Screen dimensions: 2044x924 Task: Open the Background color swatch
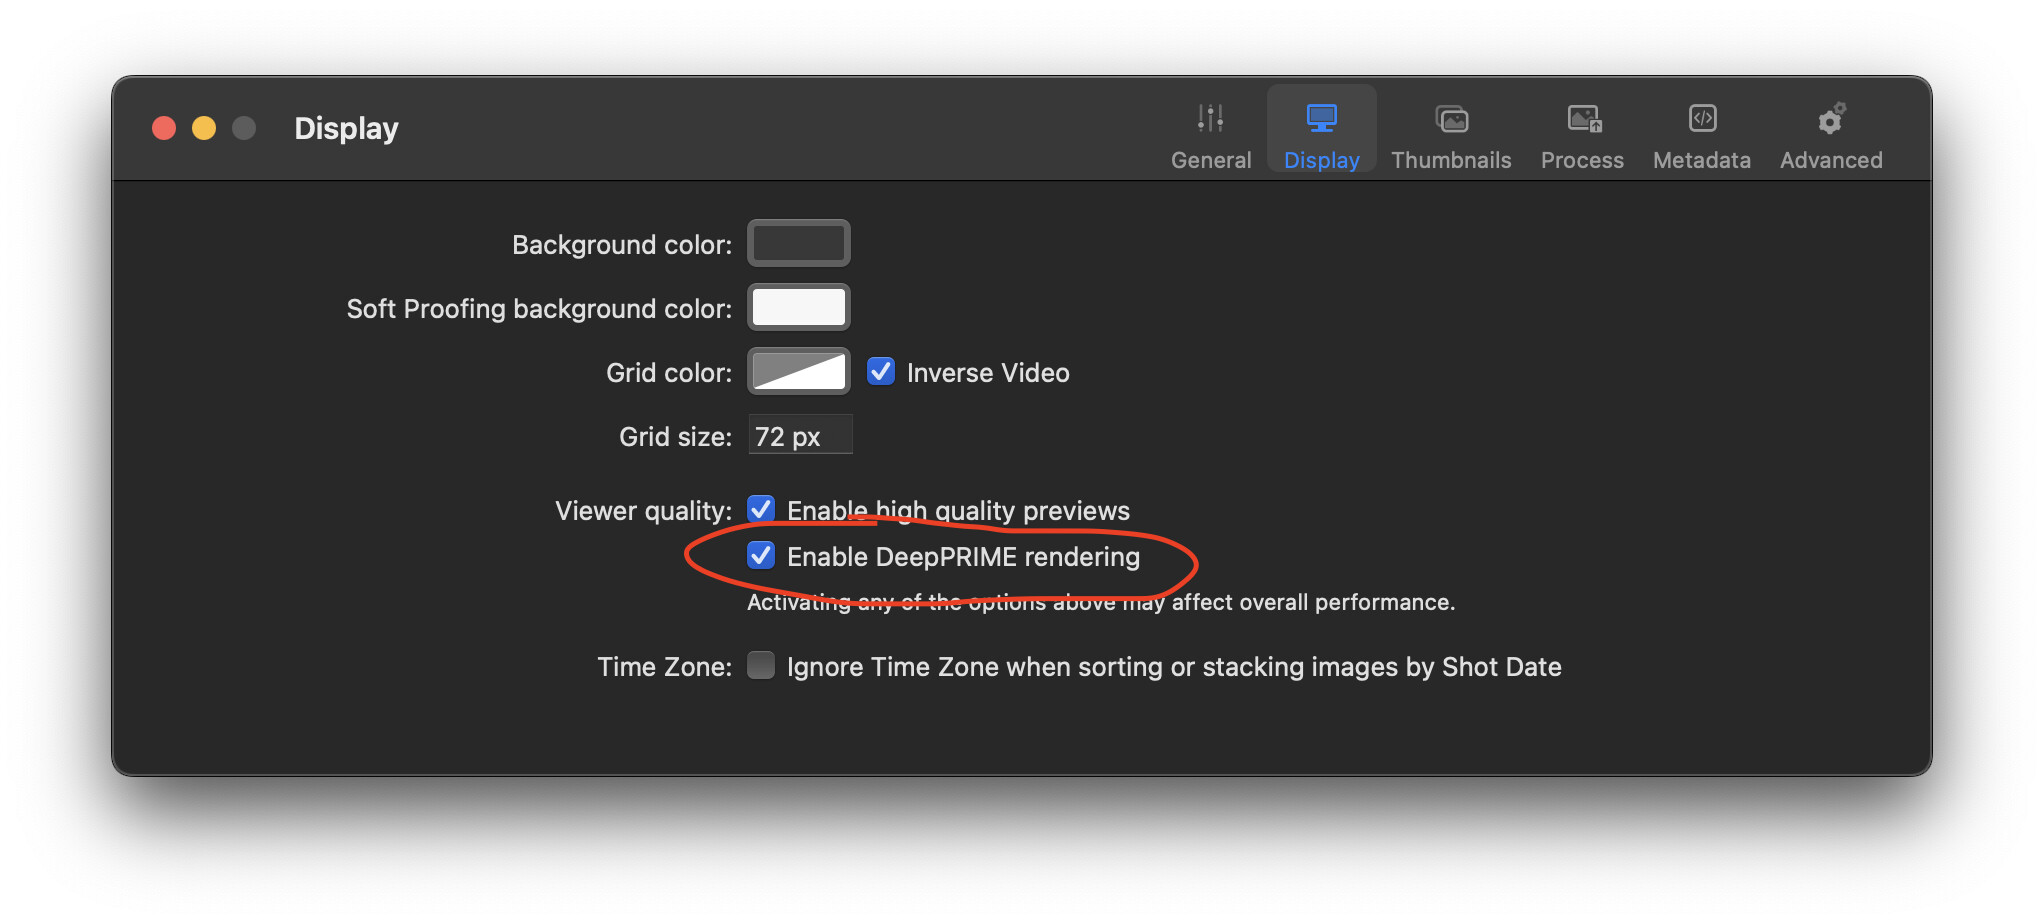pos(799,243)
